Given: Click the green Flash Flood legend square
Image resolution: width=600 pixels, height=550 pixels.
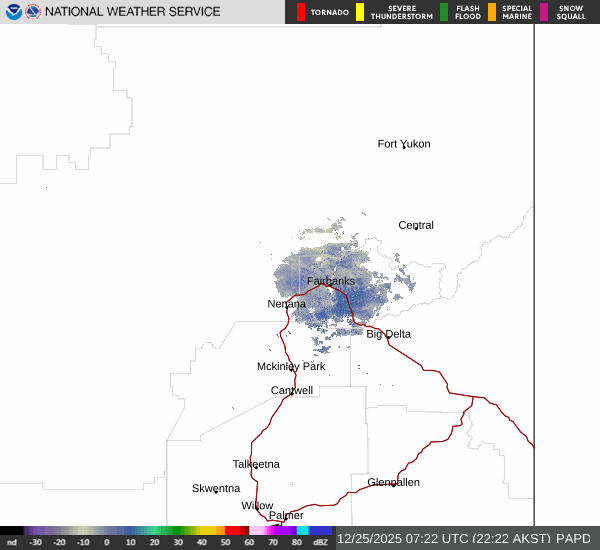Looking at the screenshot, I should (444, 12).
